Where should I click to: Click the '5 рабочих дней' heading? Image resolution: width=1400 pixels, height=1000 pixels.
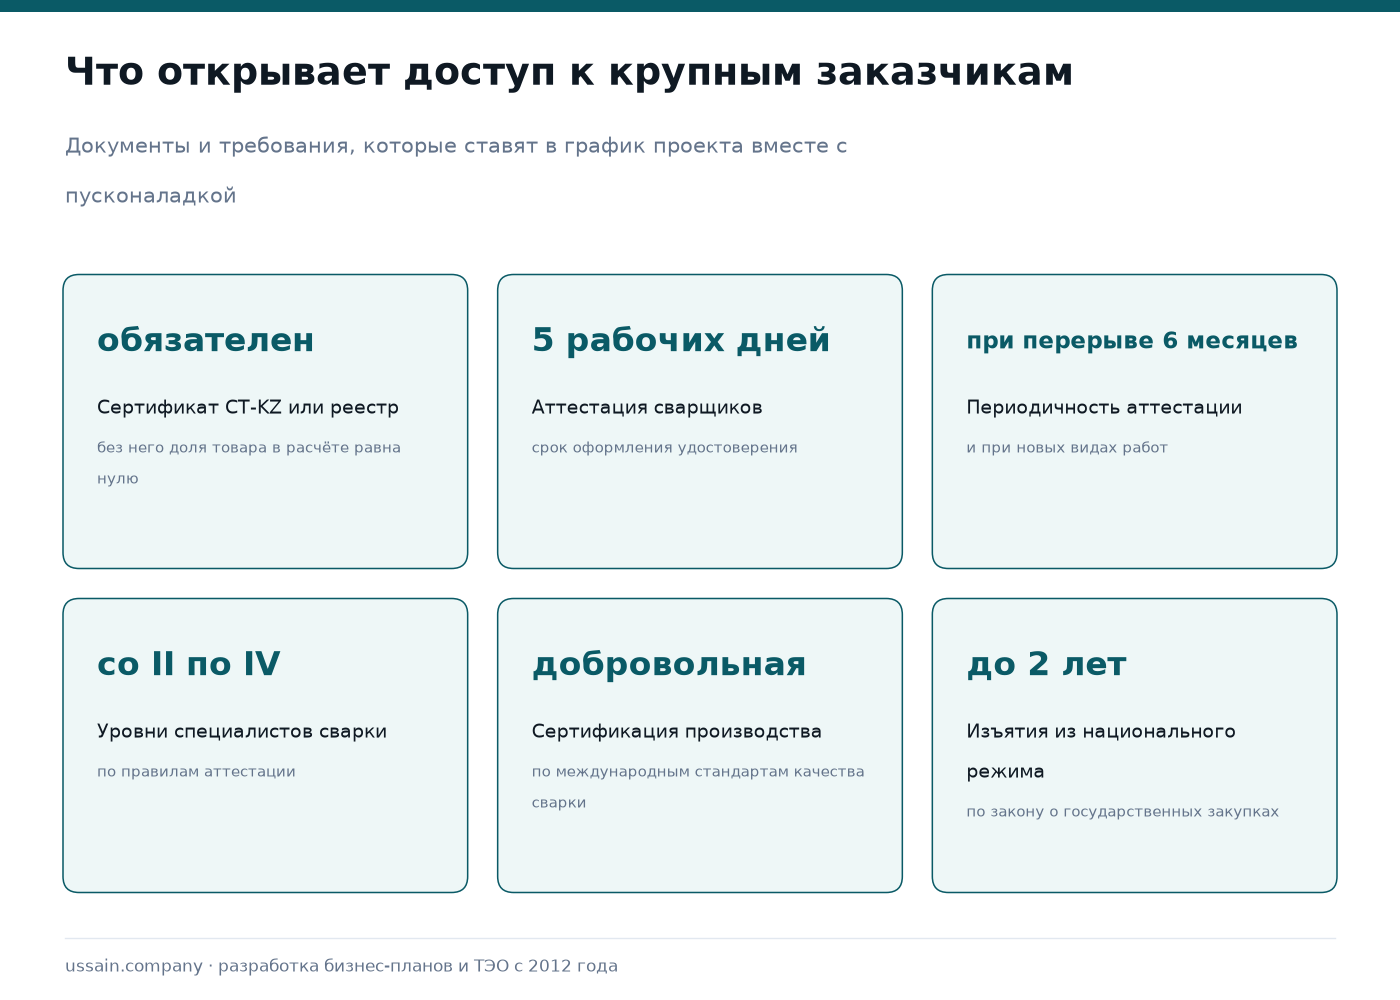[x=681, y=341]
